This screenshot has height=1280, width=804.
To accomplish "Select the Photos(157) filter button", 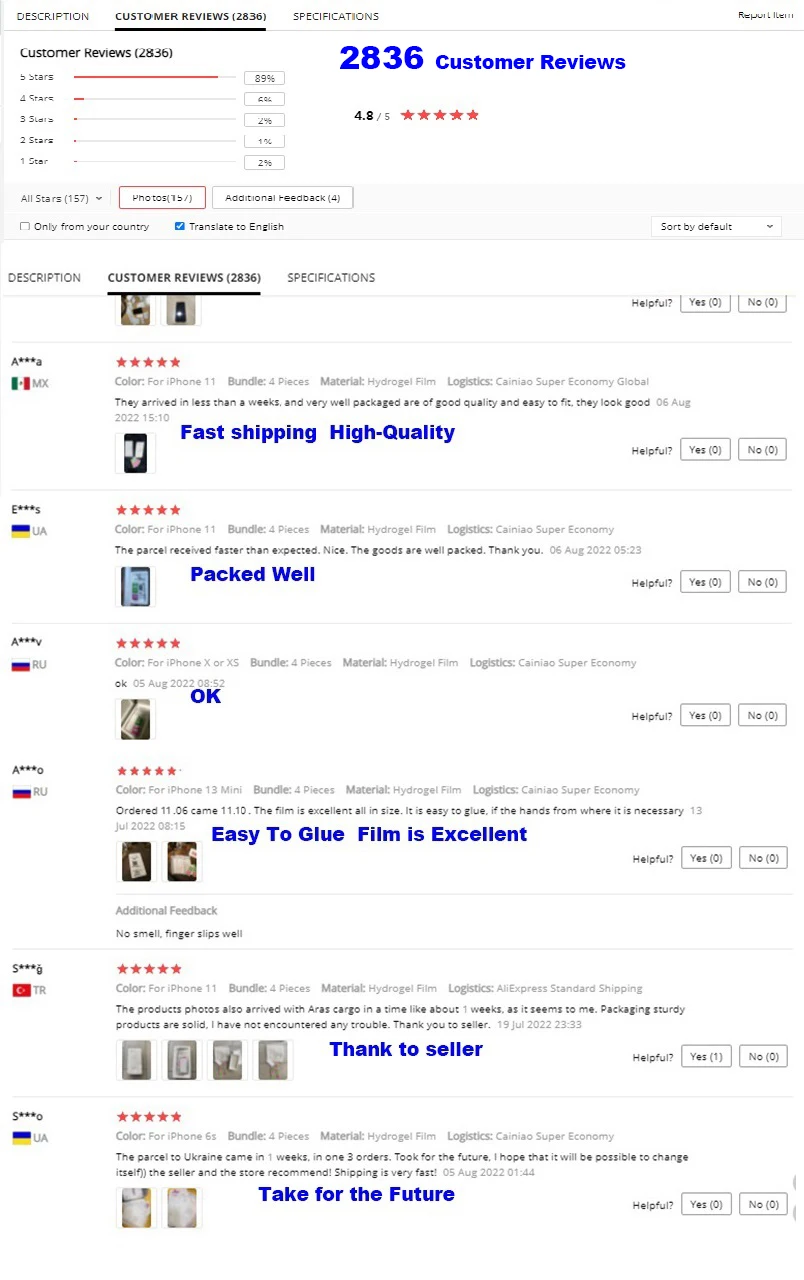I will tap(162, 198).
